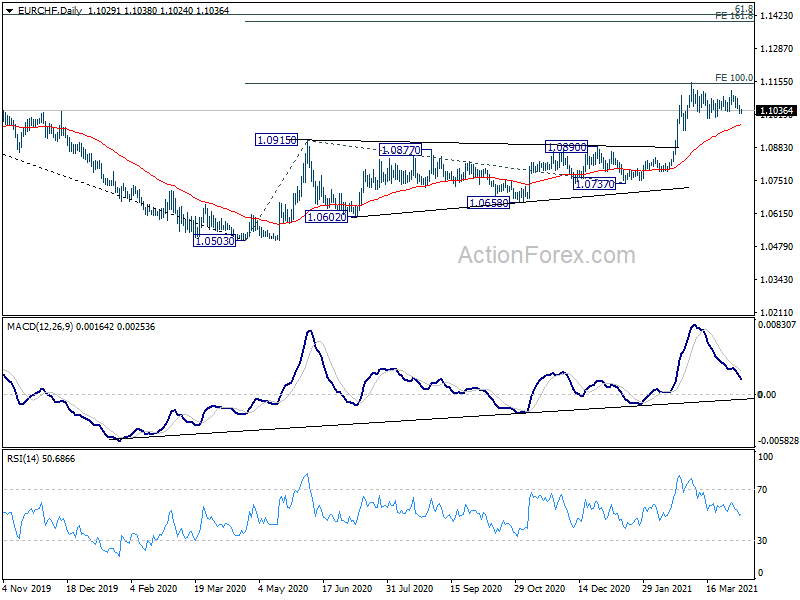
Task: Select the MACD(12,26,9) indicator label
Action: (x=40, y=326)
